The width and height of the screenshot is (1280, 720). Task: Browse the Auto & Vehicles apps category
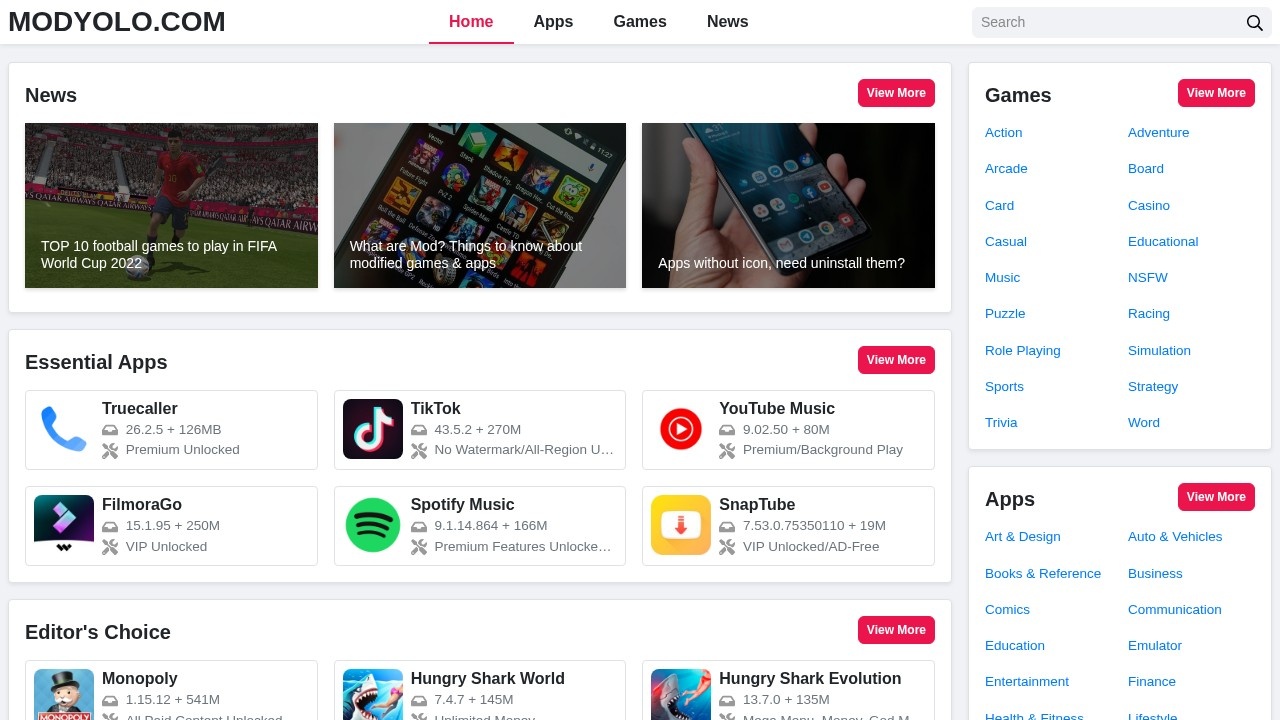pos(1175,537)
